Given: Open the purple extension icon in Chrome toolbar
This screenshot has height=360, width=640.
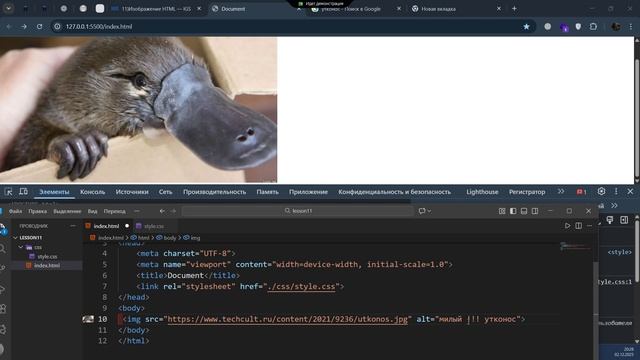Looking at the screenshot, I should tap(564, 27).
